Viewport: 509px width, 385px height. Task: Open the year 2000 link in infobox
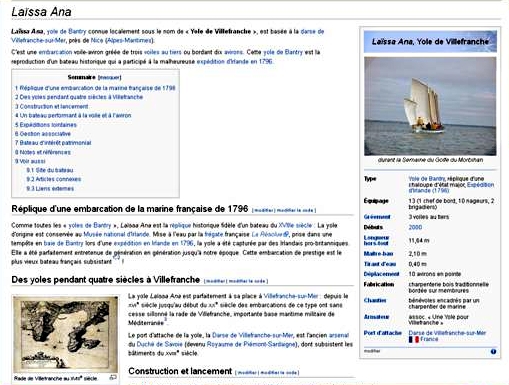pyautogui.click(x=415, y=227)
